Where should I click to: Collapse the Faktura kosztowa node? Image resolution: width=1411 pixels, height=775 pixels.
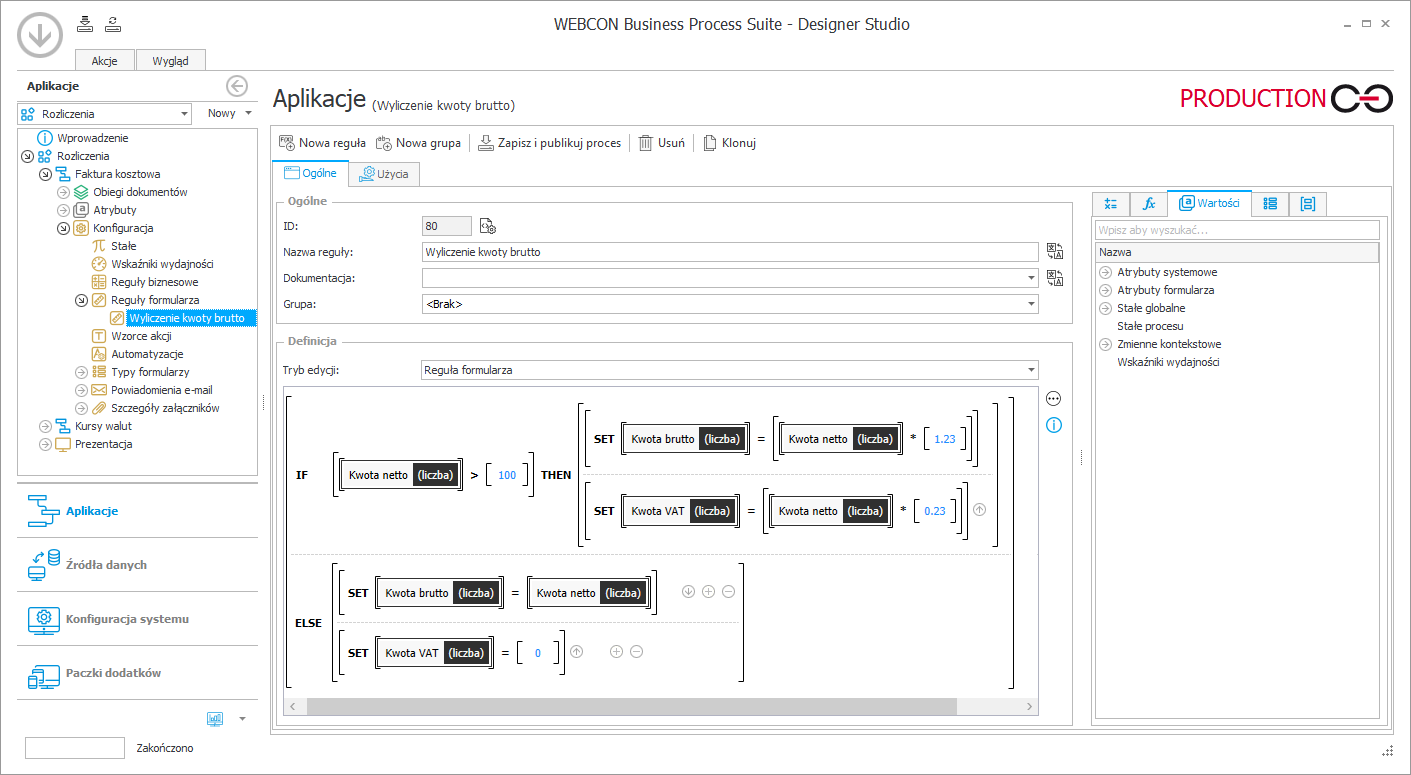44,174
